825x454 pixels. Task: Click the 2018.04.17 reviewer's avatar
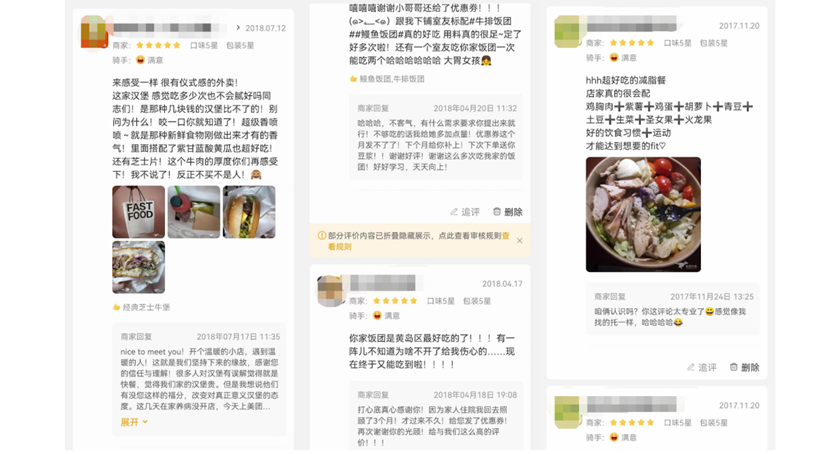click(330, 290)
